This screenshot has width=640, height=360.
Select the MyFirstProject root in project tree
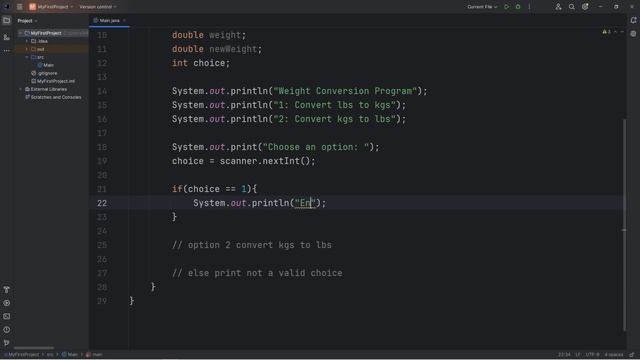pyautogui.click(x=46, y=33)
